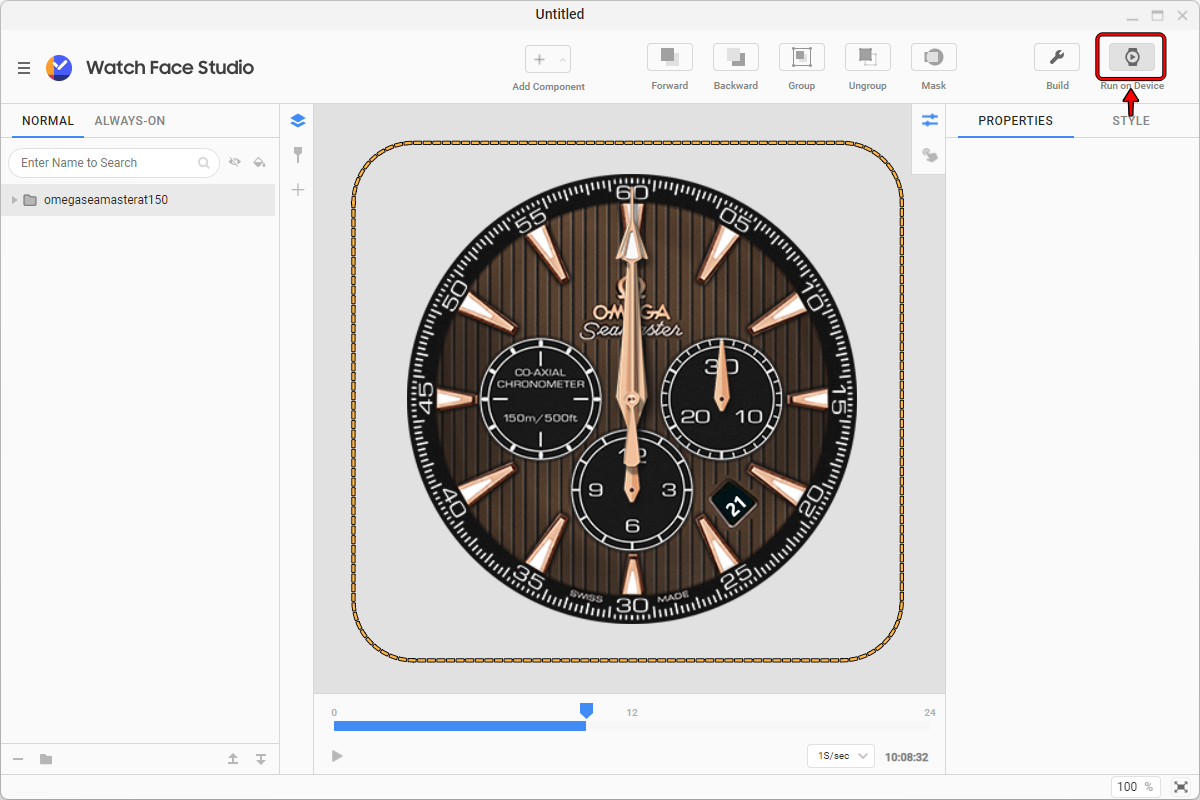Open the hamburger main menu
Screen dimensions: 1200x800
pos(24,68)
